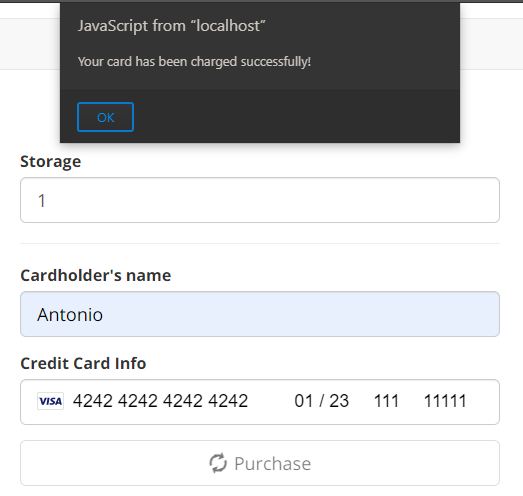Click the card number 4242 4242 4242 4242
Image resolution: width=523 pixels, height=496 pixels.
click(x=160, y=401)
